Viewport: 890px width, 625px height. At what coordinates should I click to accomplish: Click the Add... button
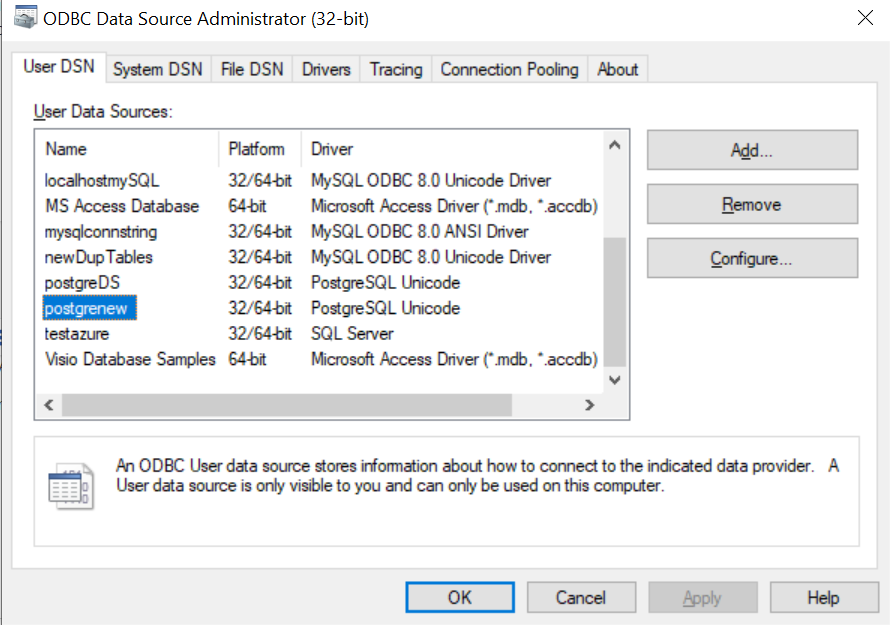click(x=752, y=150)
